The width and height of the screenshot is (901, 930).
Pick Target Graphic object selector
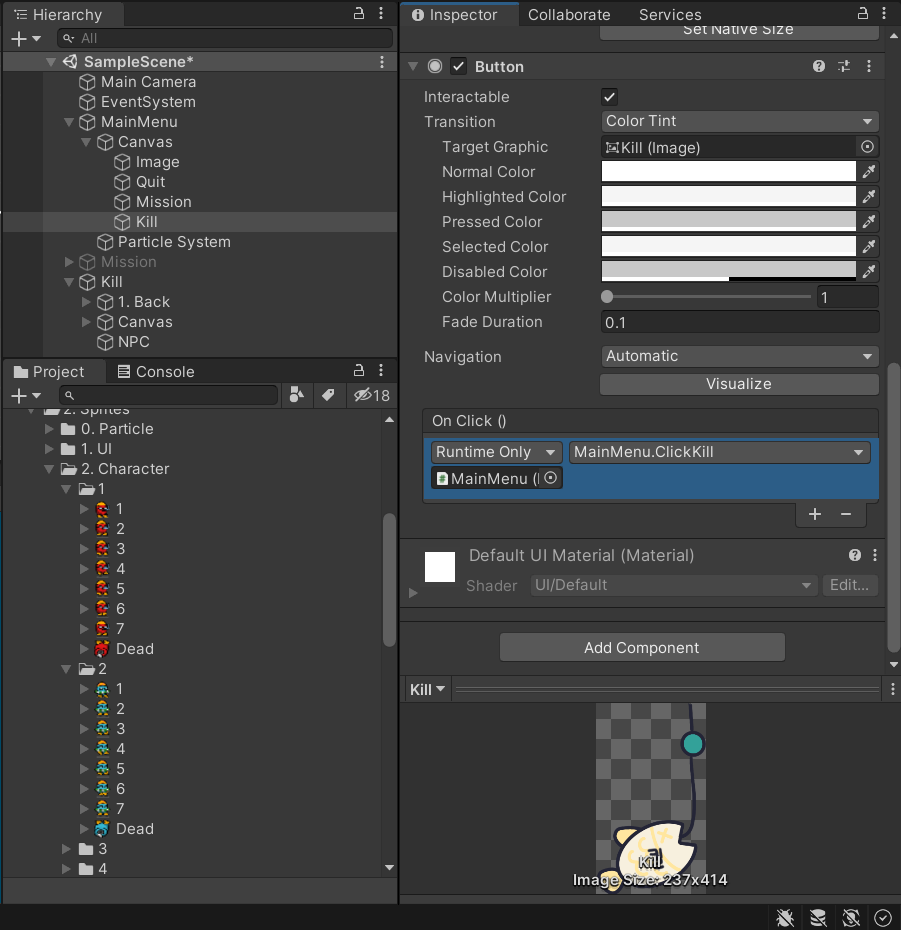click(867, 146)
